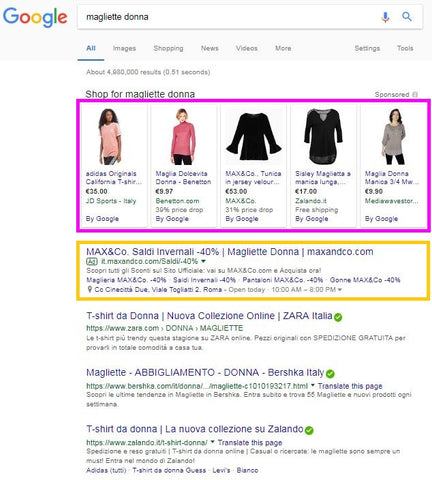Click Translate this page for Bershka
Viewport: 432px width, 480px height.
pyautogui.click(x=350, y=386)
